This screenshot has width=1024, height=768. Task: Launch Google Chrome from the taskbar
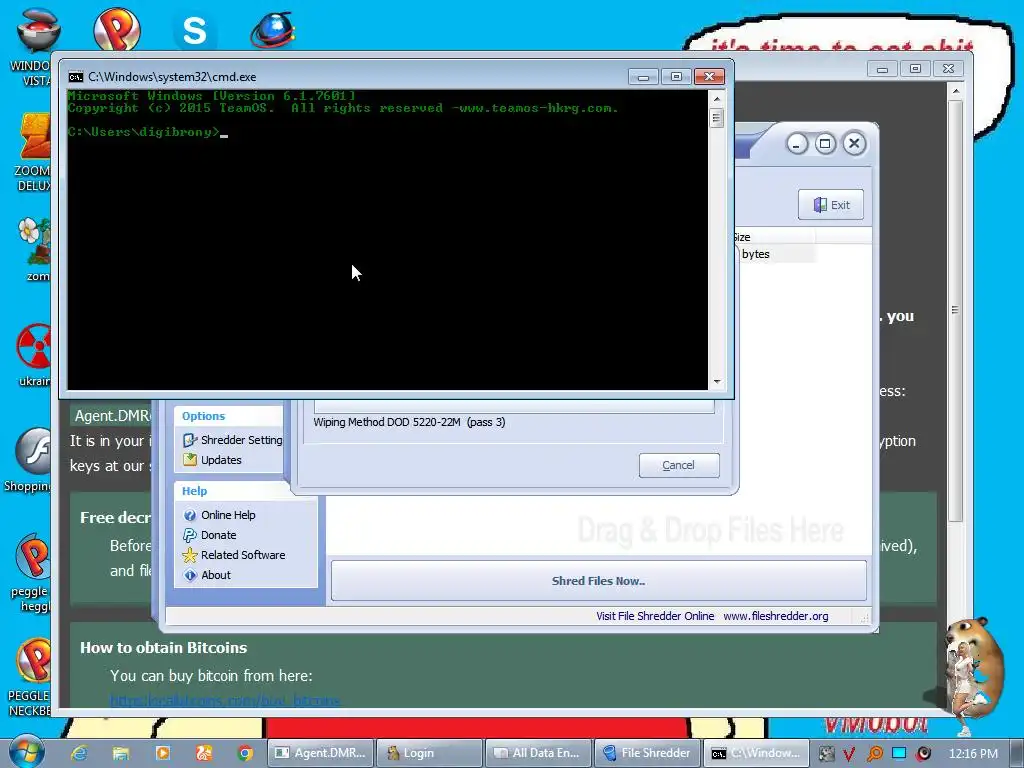[246, 753]
